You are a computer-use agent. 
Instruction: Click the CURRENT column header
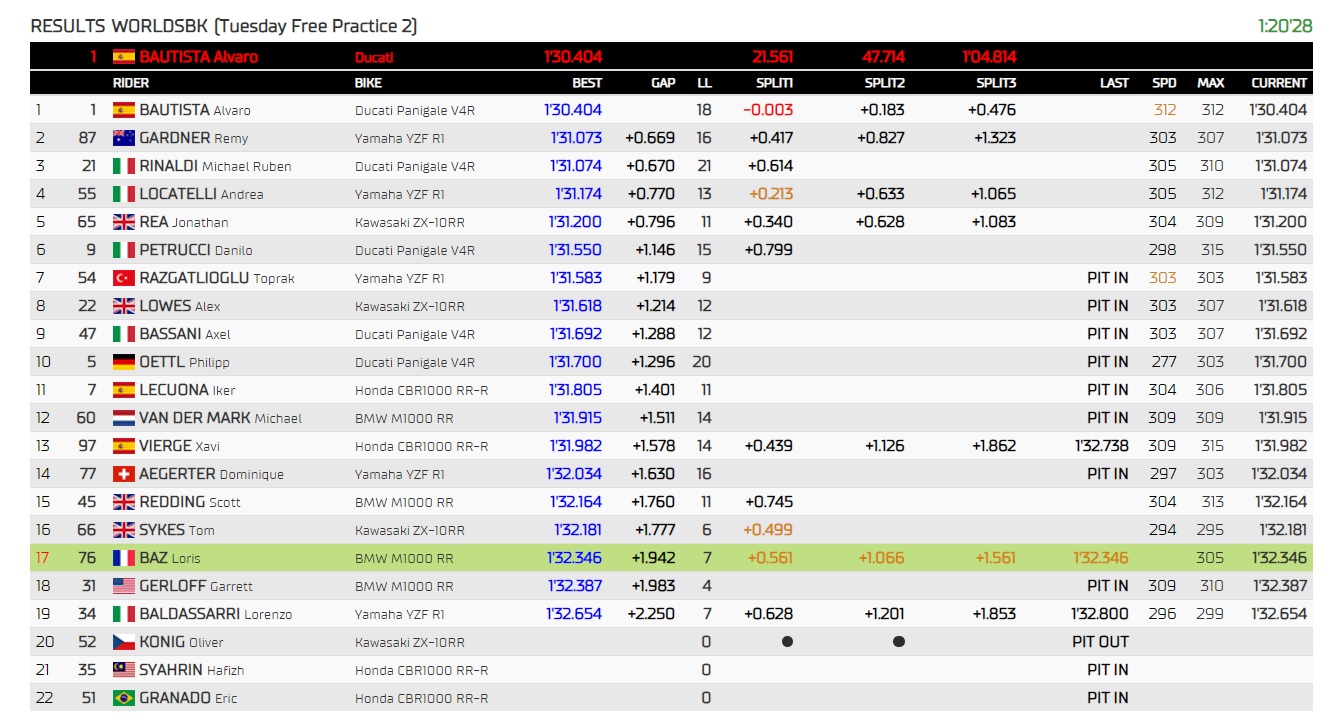(1279, 83)
